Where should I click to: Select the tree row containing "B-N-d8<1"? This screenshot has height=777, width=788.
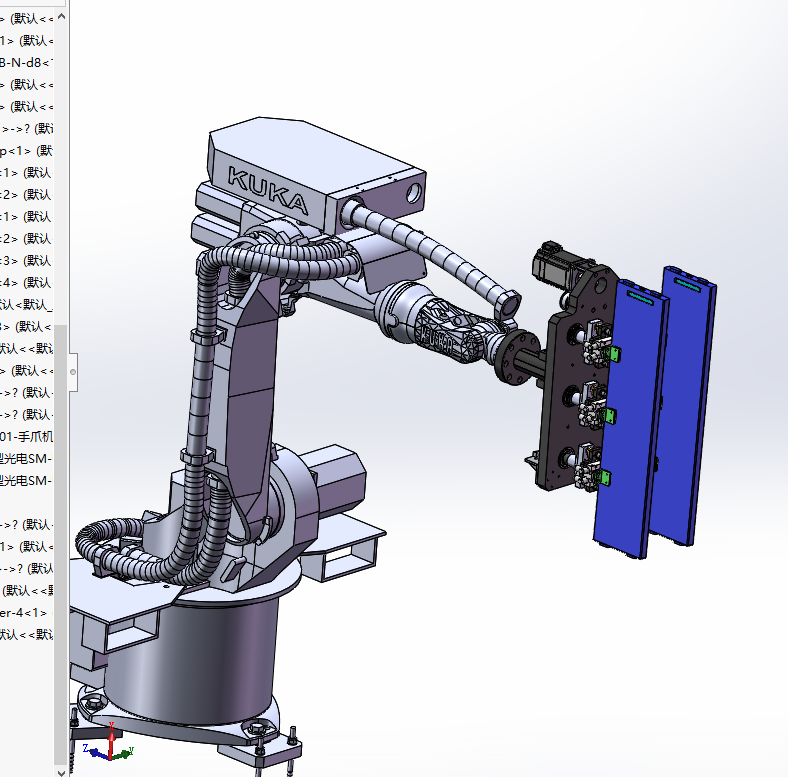coord(27,62)
